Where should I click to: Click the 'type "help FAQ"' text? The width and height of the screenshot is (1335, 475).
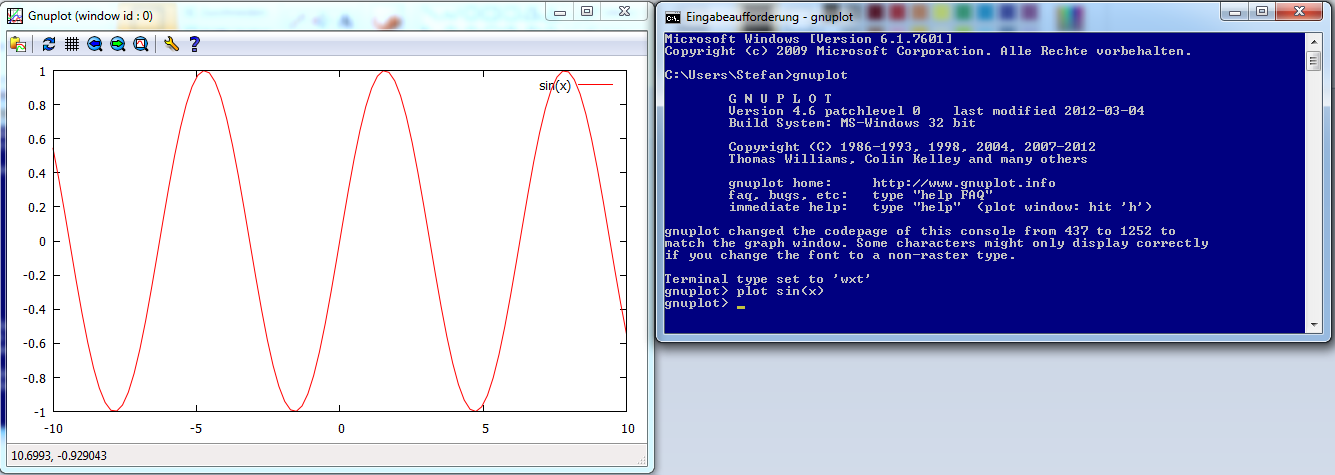pyautogui.click(x=932, y=195)
